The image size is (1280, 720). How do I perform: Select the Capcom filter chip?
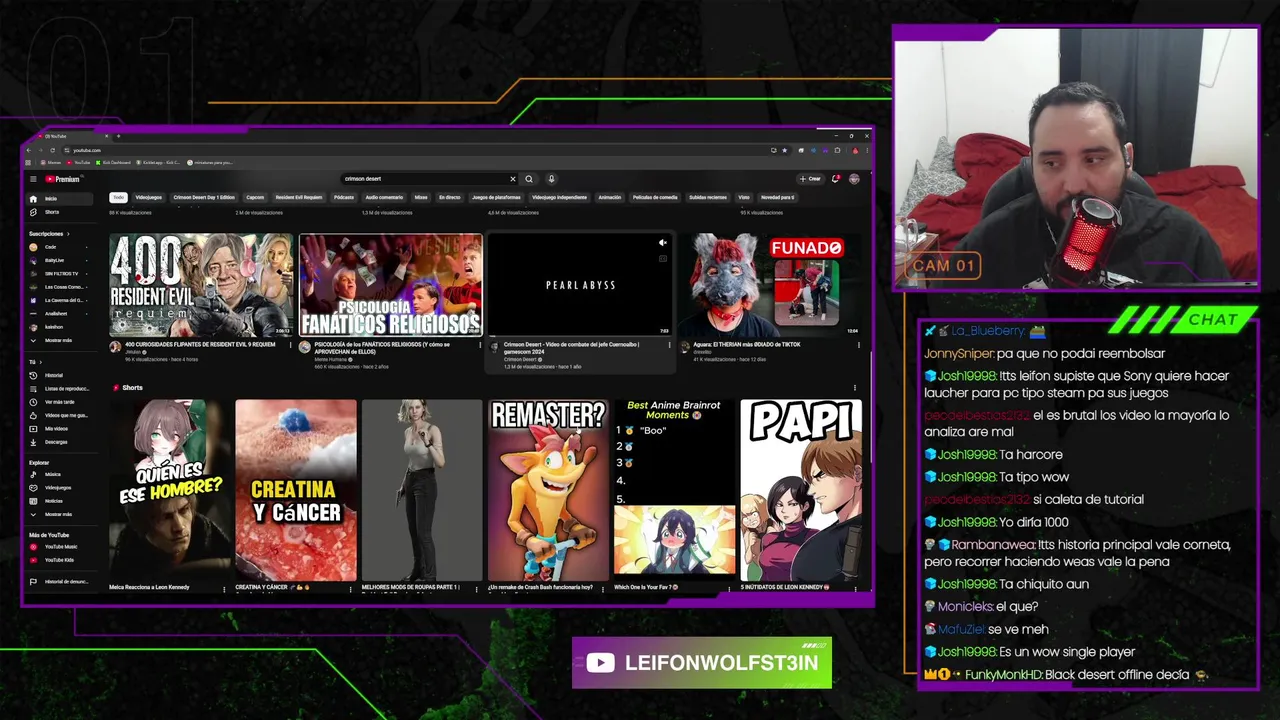(255, 197)
